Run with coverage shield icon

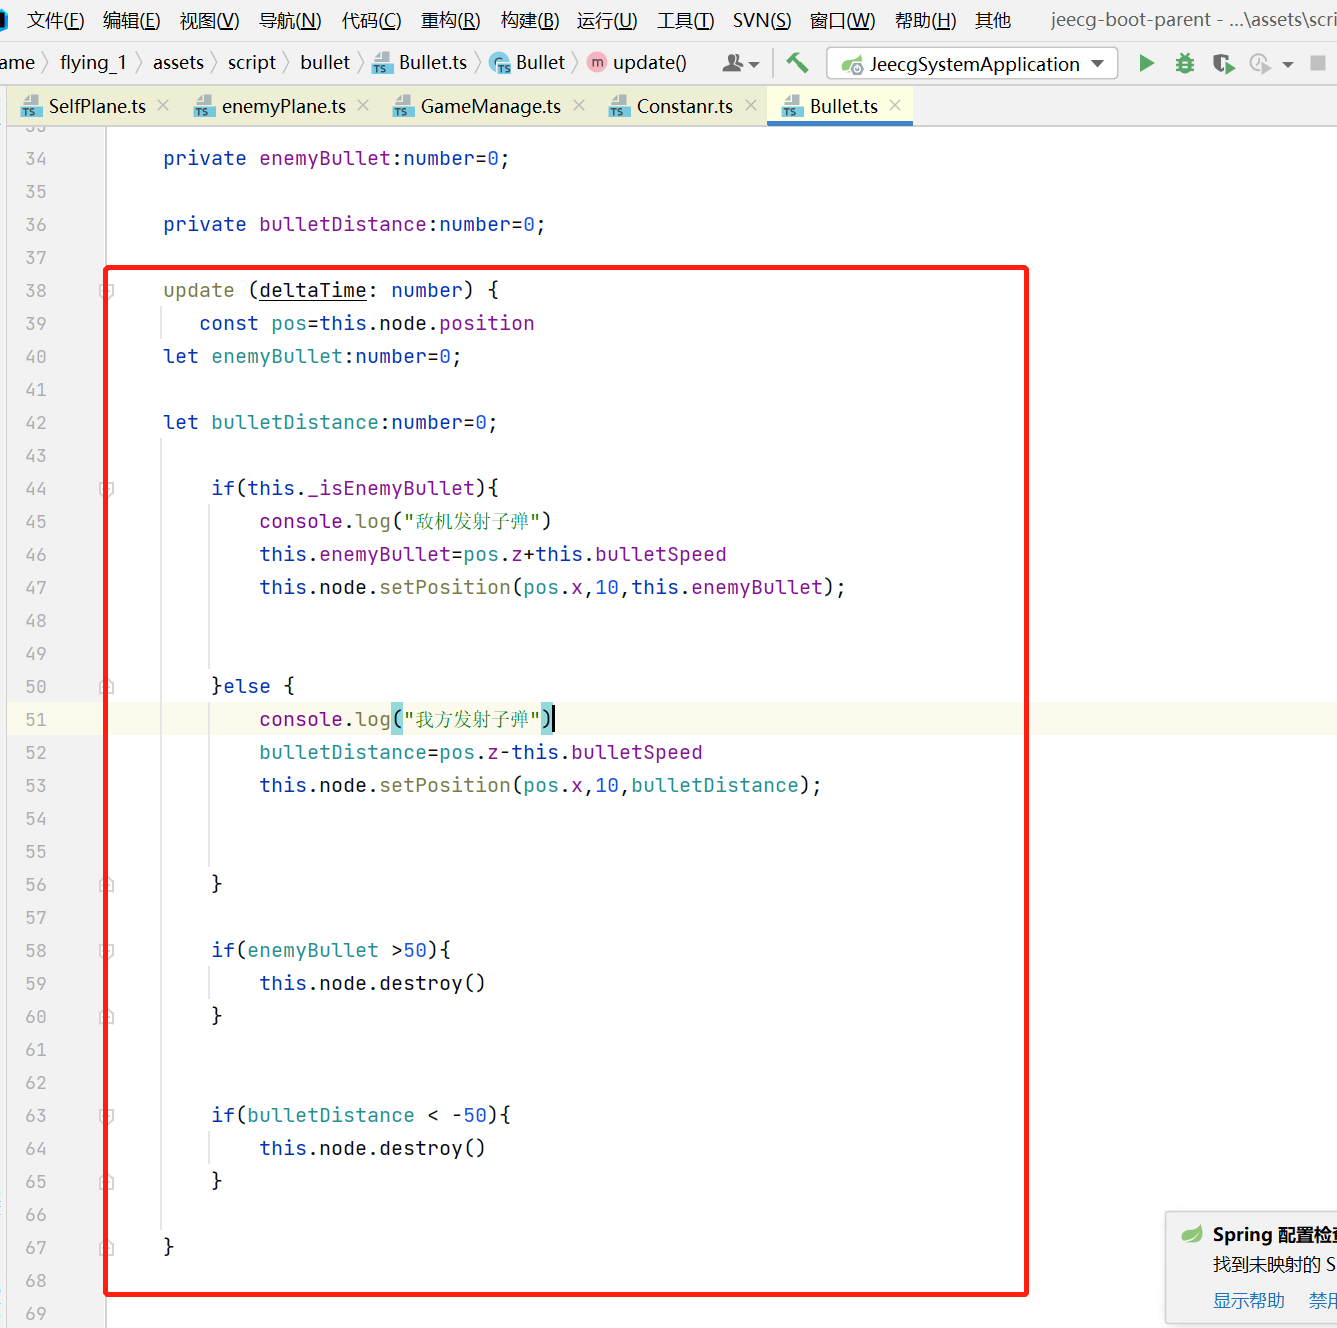point(1222,64)
